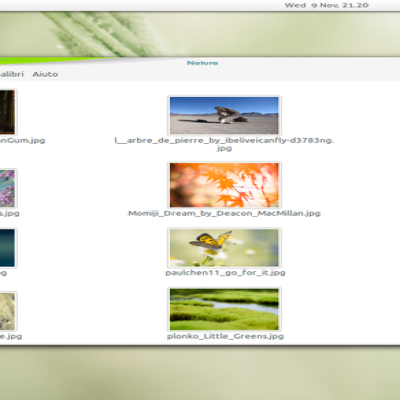This screenshot has width=400, height=400.
Task: Open the partly visible 'alibri' menu
Action: (12, 74)
